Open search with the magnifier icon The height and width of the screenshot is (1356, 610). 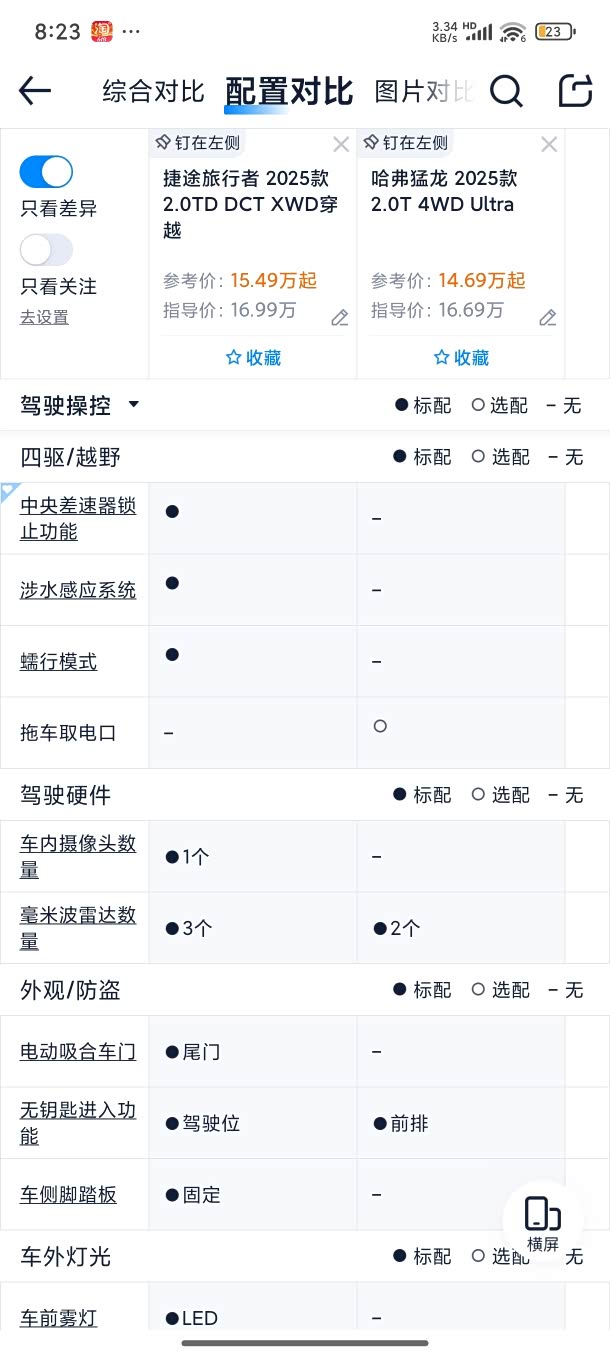tap(506, 91)
